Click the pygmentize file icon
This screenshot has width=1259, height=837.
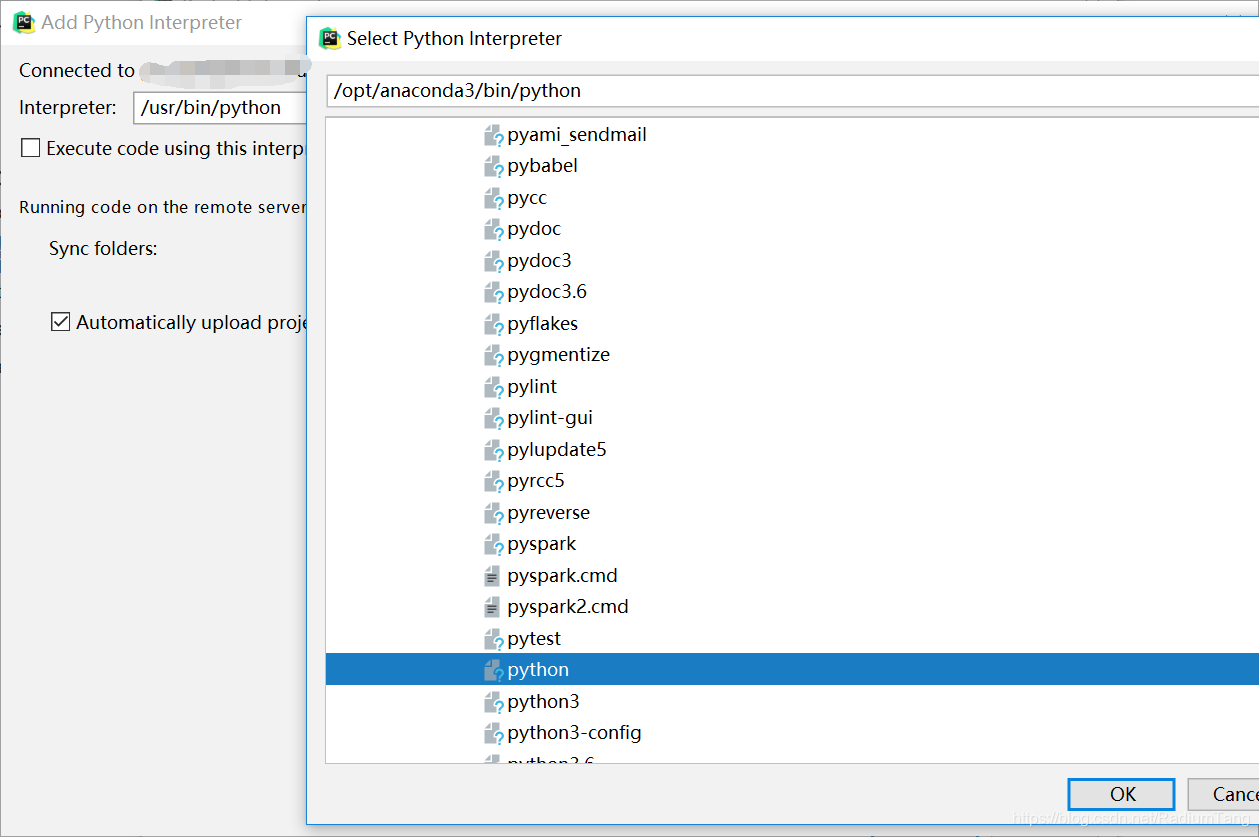click(x=493, y=355)
